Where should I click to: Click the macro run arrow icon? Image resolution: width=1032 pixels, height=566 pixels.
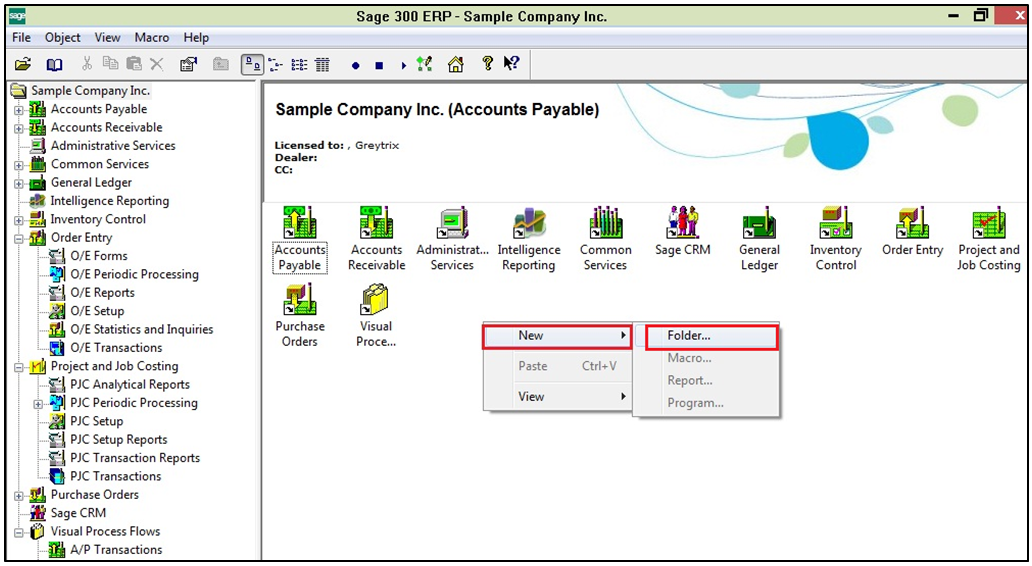403,65
